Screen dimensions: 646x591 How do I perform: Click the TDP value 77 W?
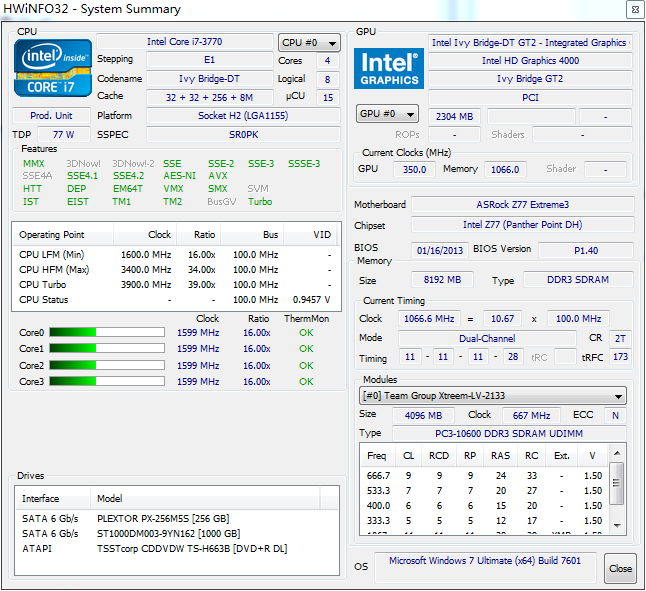[x=63, y=135]
